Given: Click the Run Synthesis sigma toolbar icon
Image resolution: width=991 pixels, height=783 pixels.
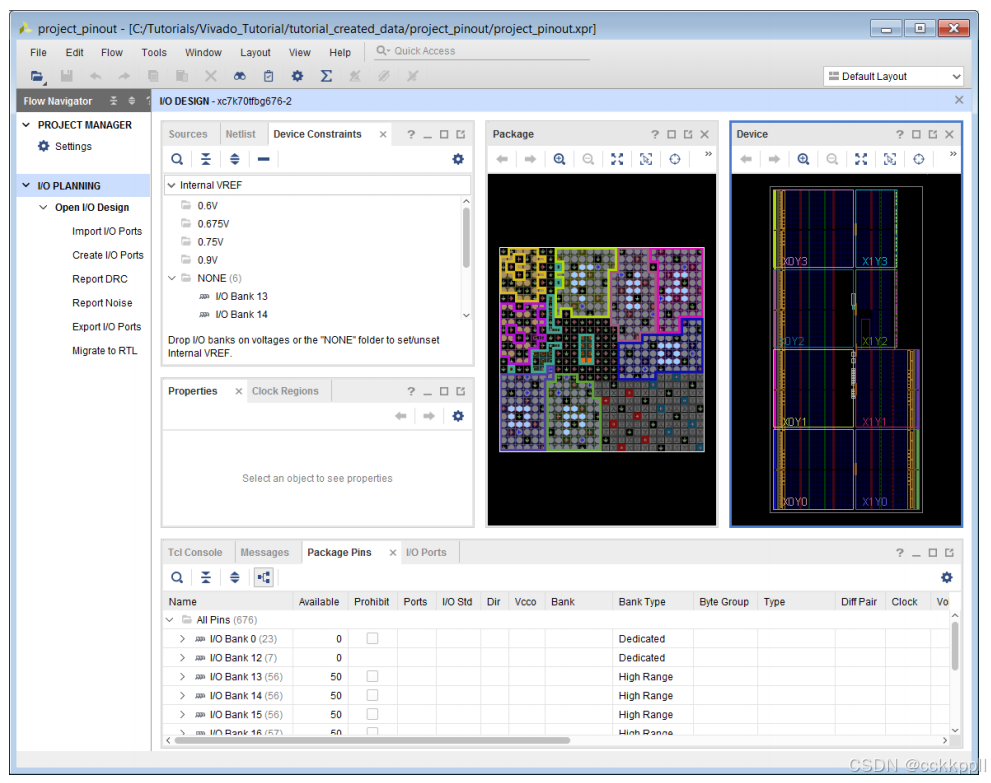Looking at the screenshot, I should 326,76.
